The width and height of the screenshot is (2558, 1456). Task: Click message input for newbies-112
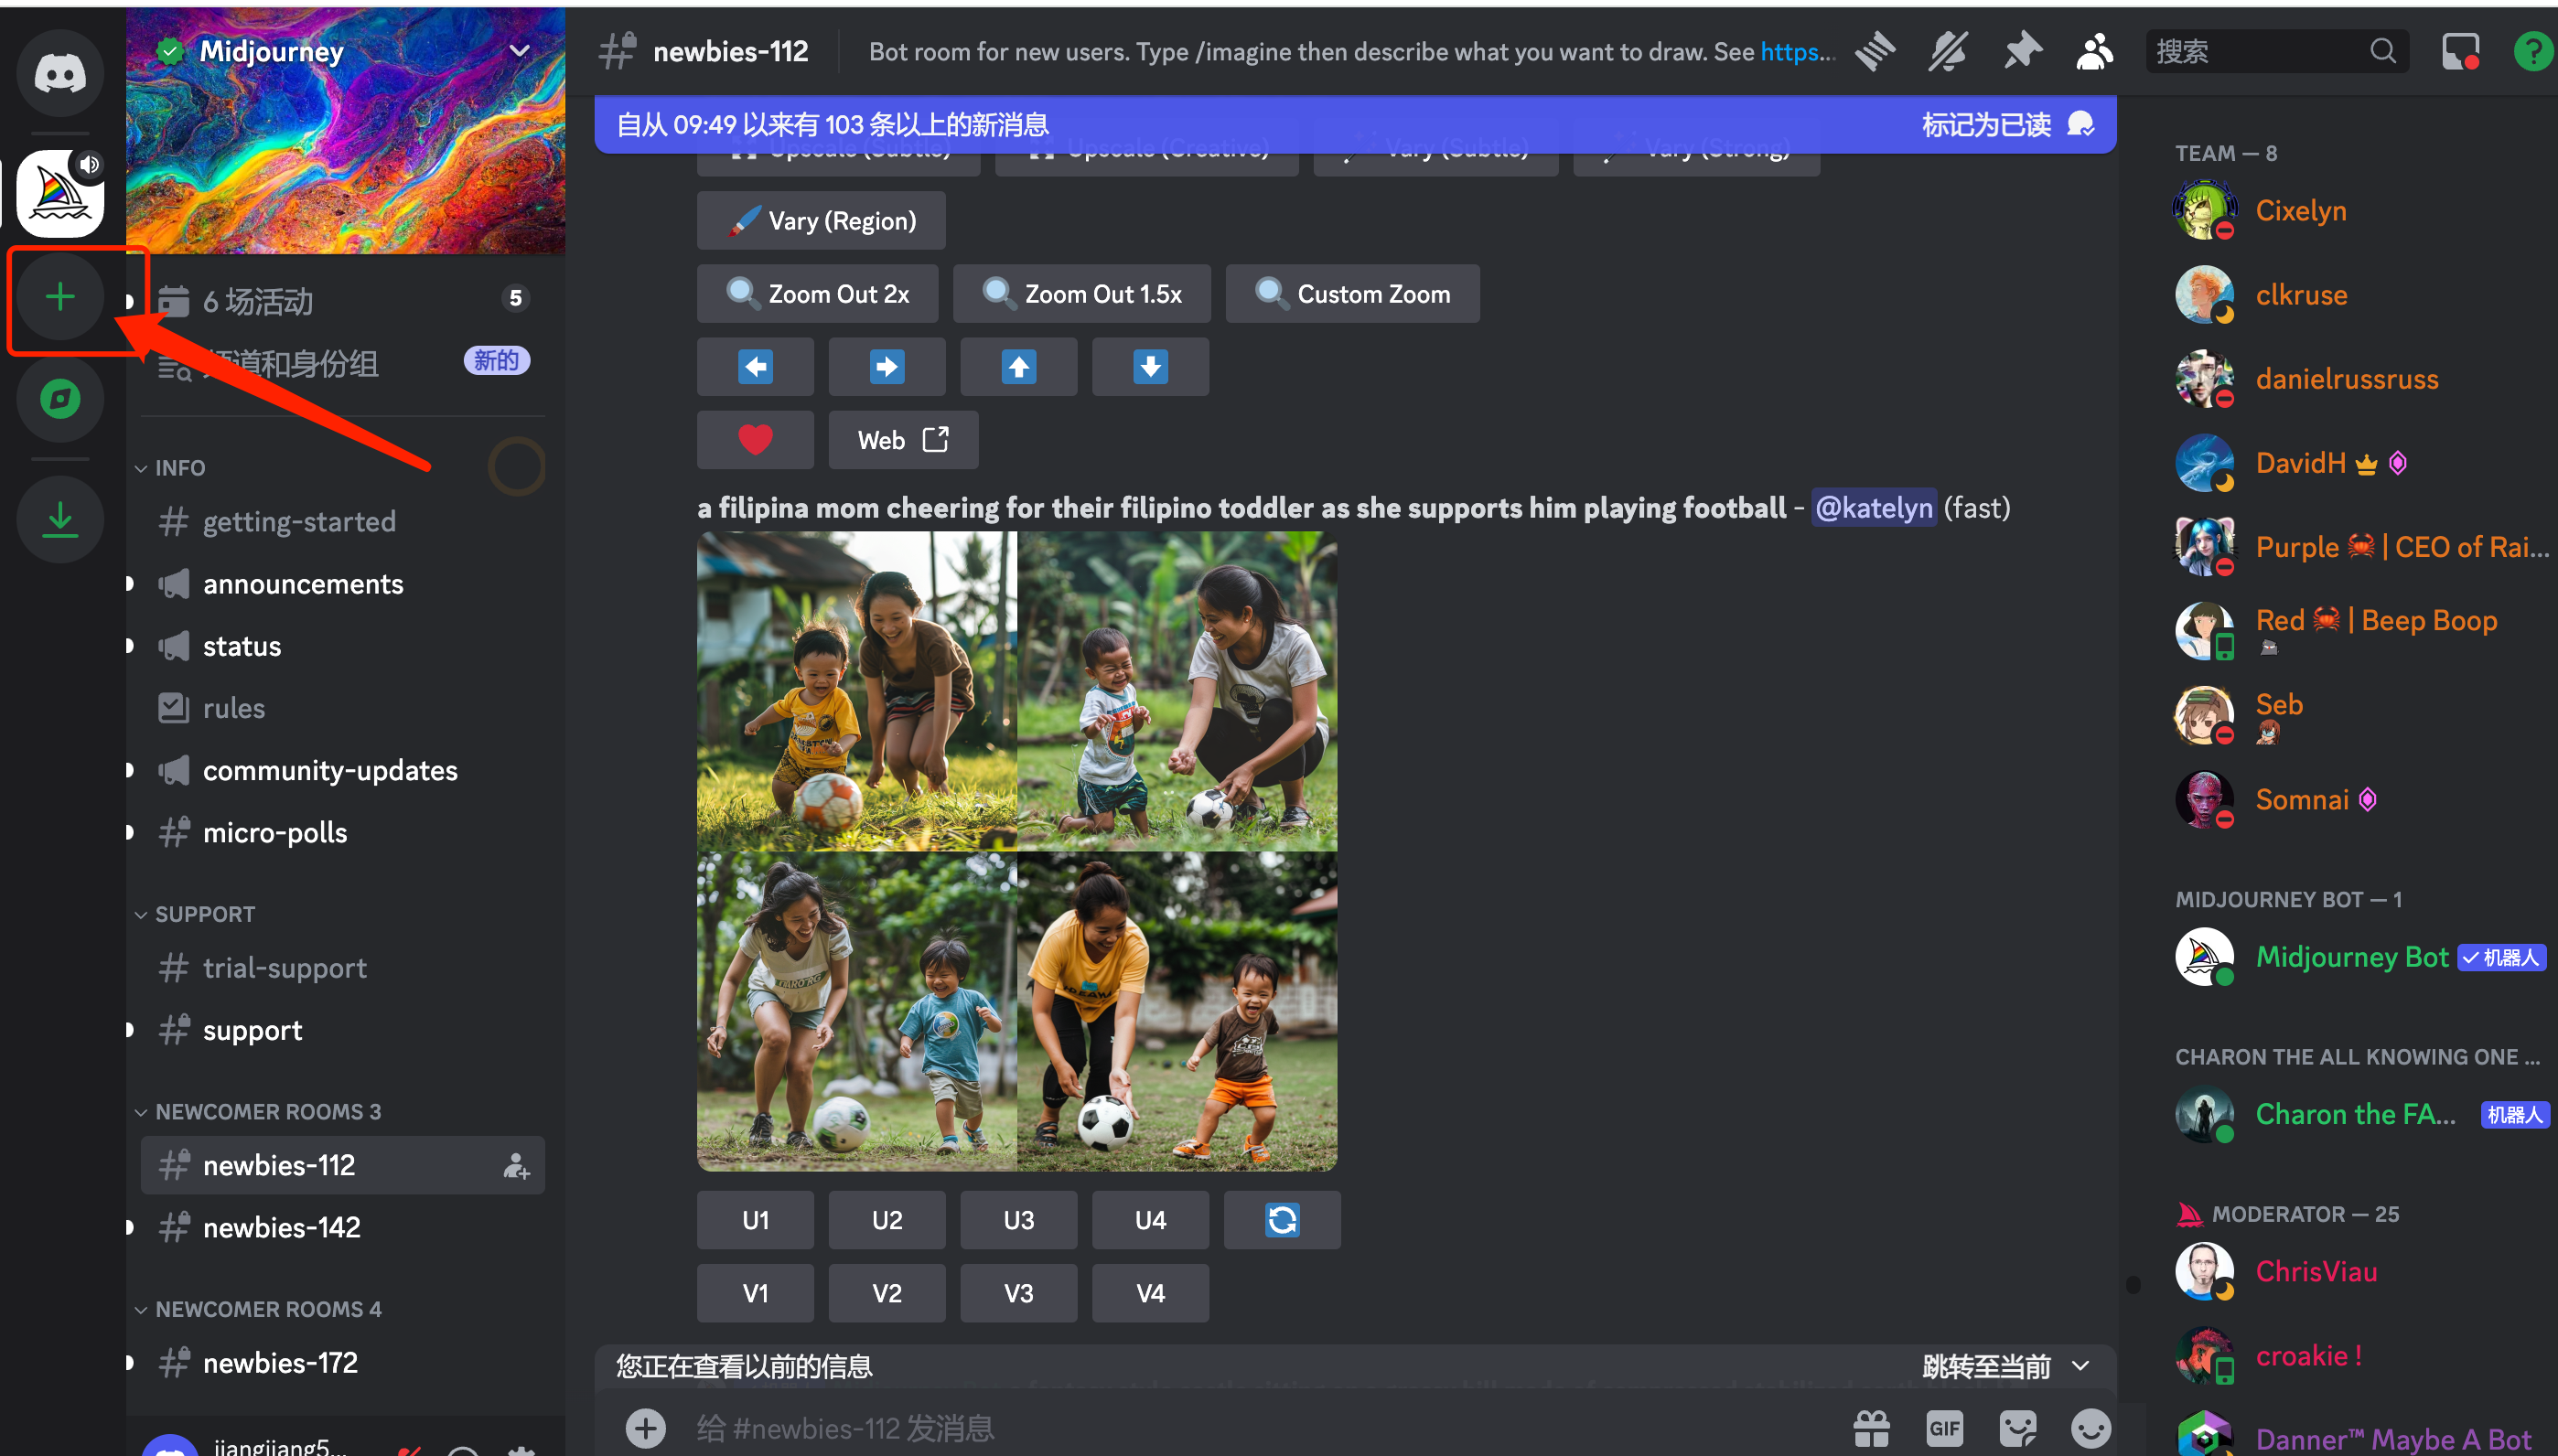click(x=1260, y=1428)
